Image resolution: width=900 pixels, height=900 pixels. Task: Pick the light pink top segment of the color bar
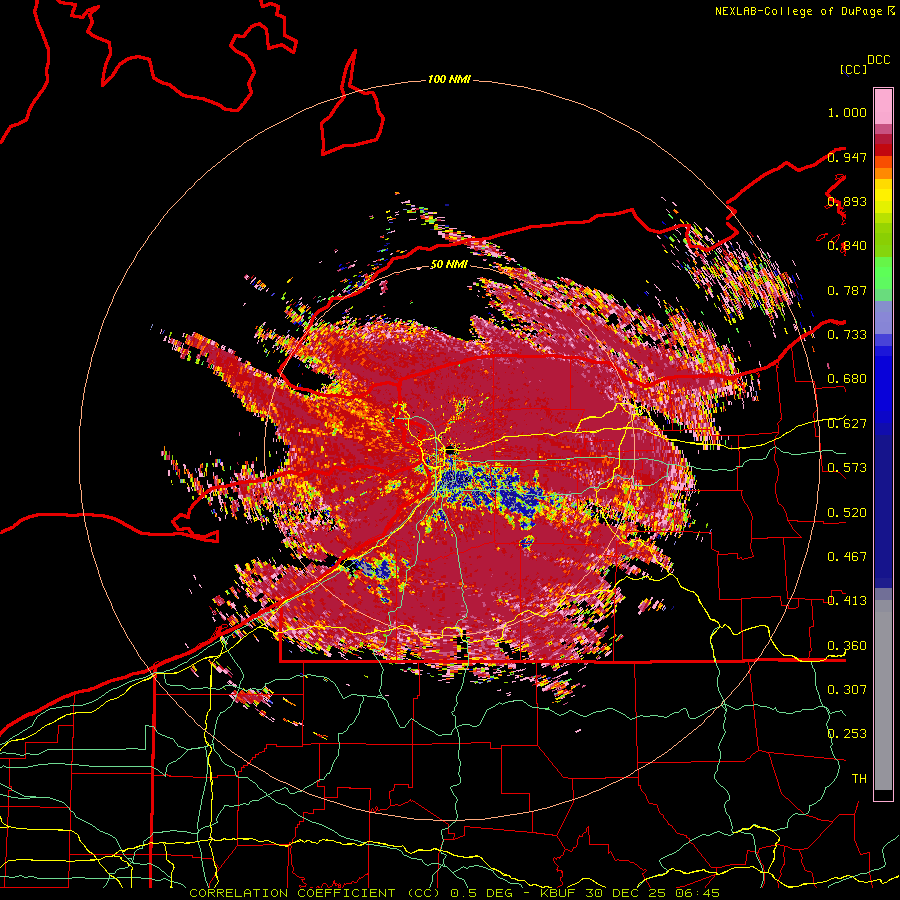[883, 106]
